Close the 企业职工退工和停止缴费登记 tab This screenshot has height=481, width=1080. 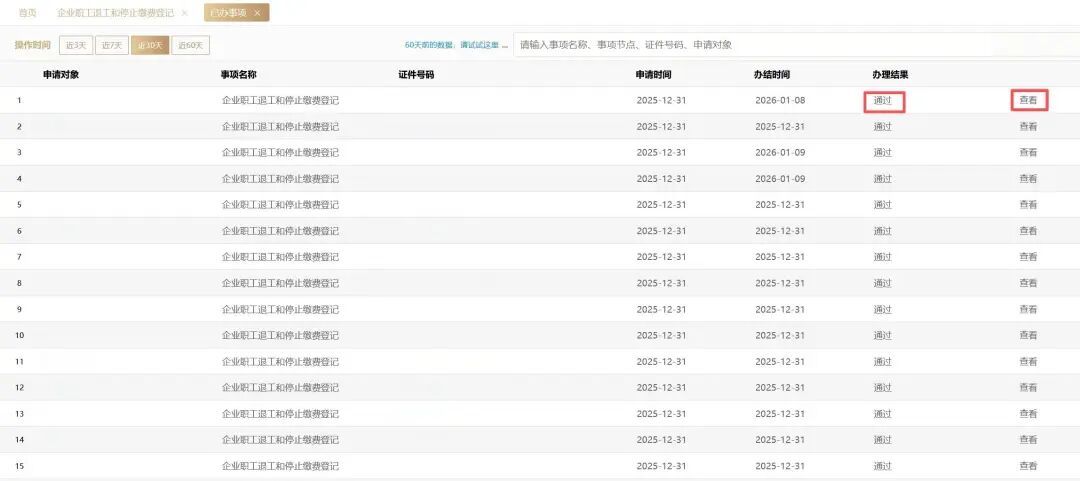(184, 13)
